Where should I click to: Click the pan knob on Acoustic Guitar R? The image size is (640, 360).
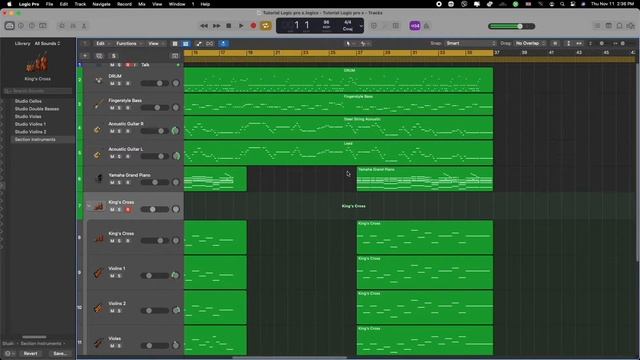(176, 131)
